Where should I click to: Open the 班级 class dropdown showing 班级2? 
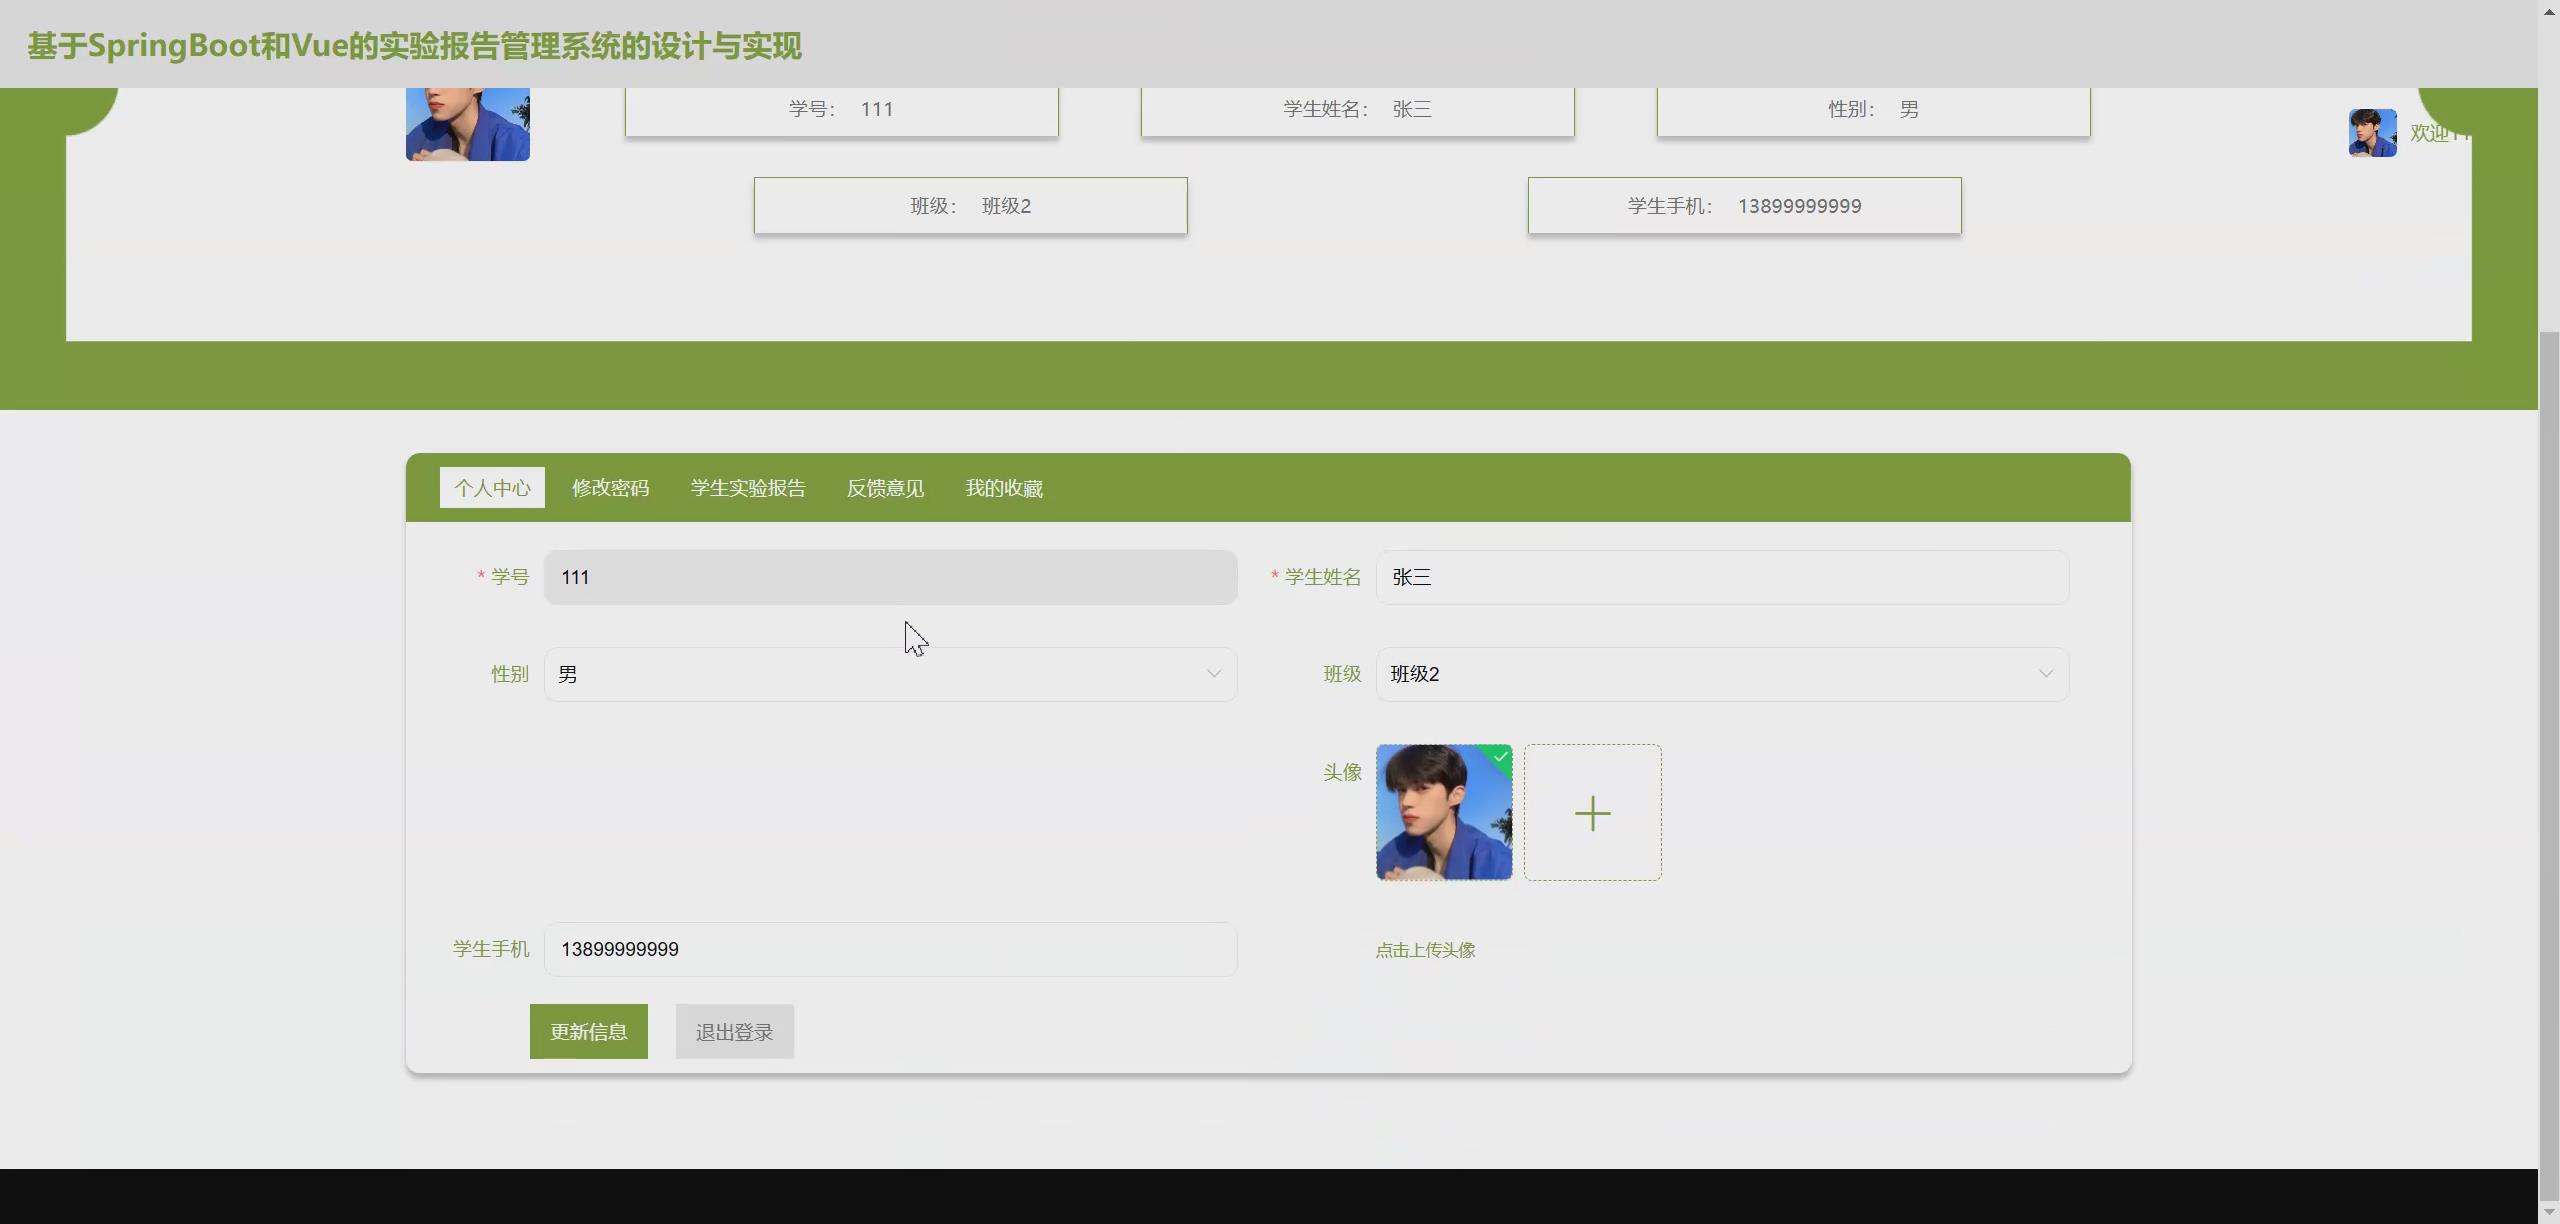point(1720,673)
